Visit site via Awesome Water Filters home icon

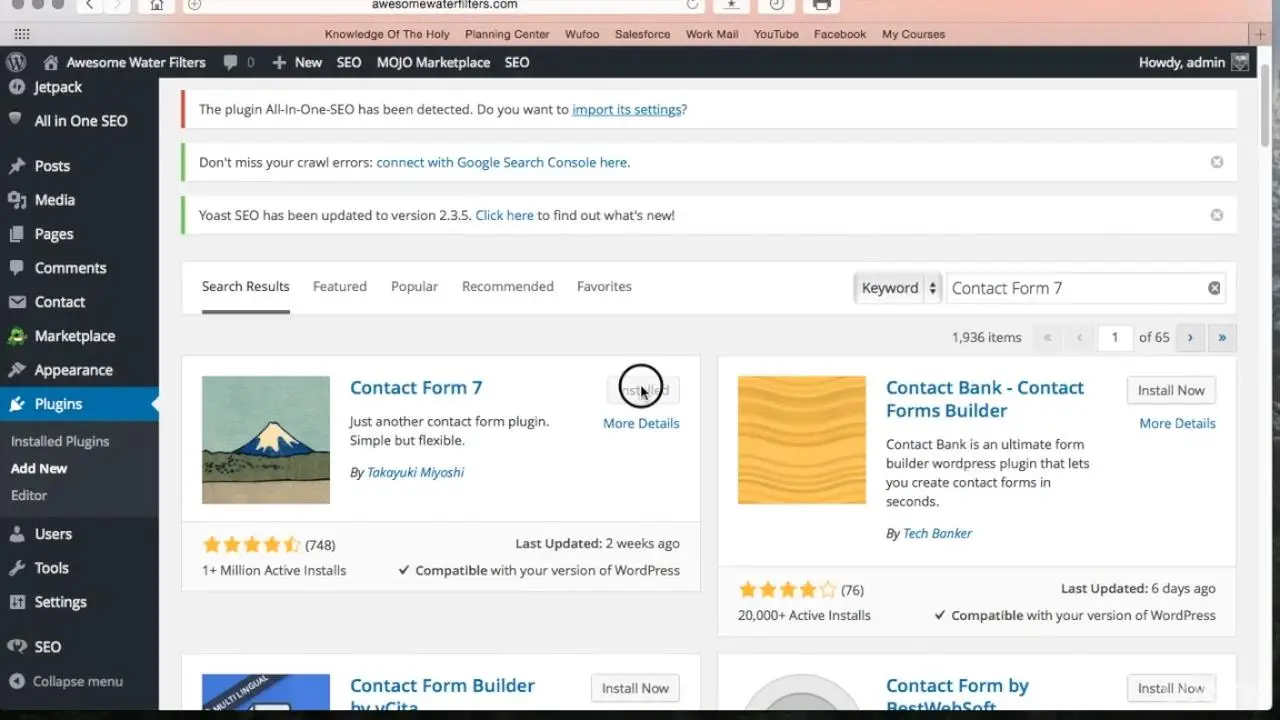tap(124, 62)
